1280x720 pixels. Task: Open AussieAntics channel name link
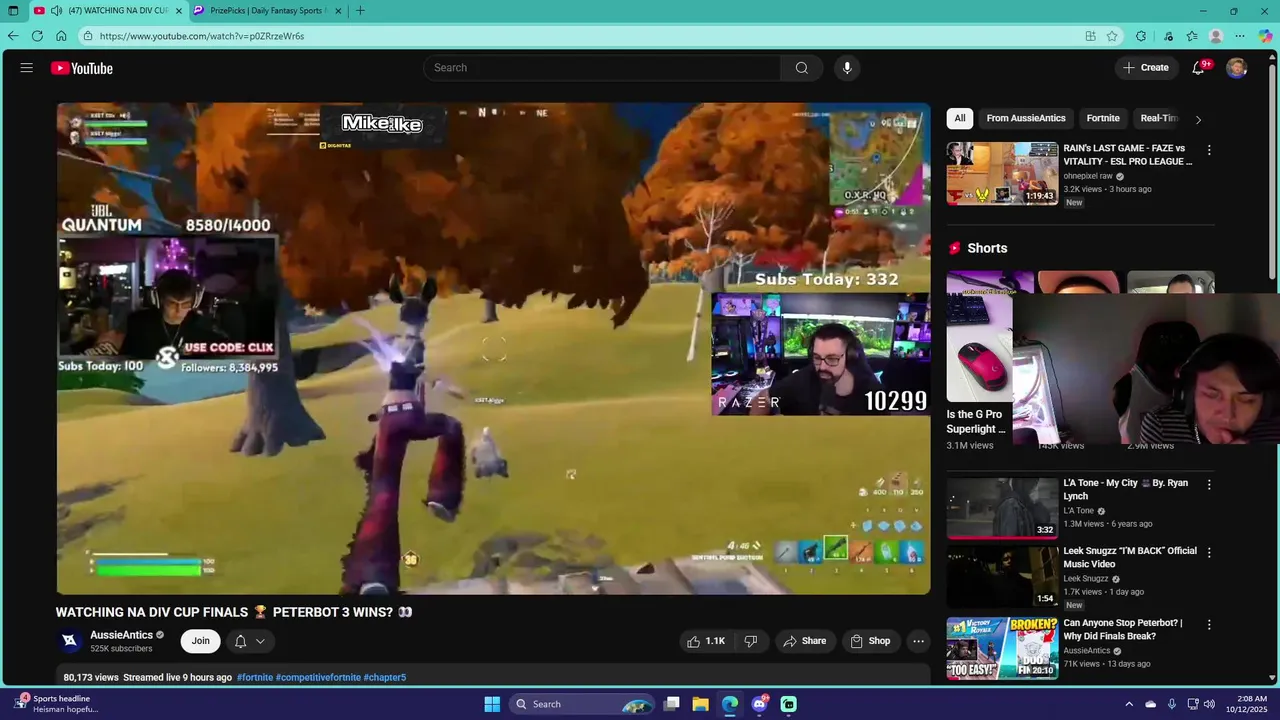point(122,635)
